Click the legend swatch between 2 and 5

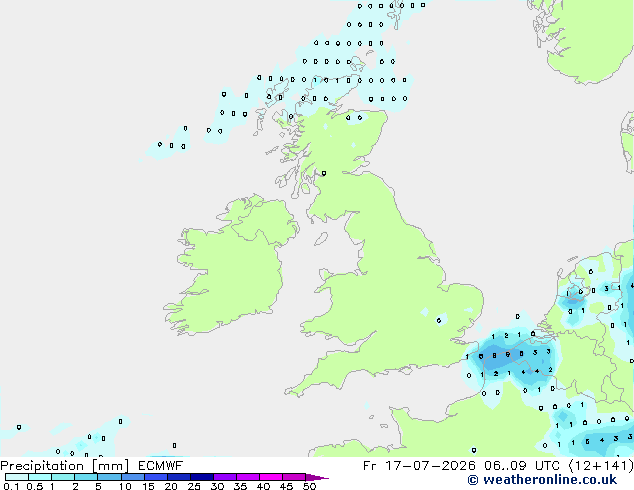tap(86, 477)
